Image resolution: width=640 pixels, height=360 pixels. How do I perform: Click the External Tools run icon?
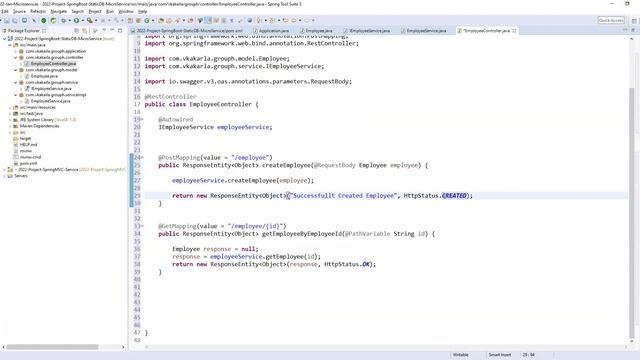tap(90, 20)
